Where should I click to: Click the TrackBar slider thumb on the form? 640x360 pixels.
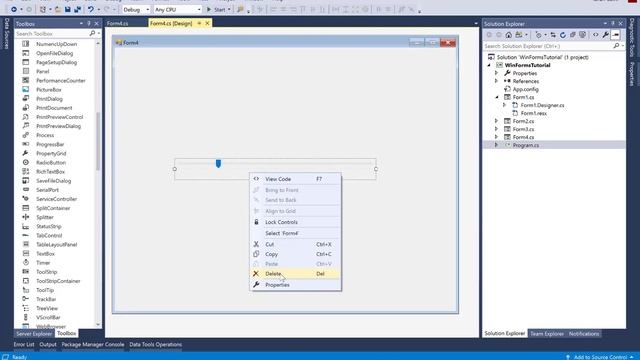218,163
